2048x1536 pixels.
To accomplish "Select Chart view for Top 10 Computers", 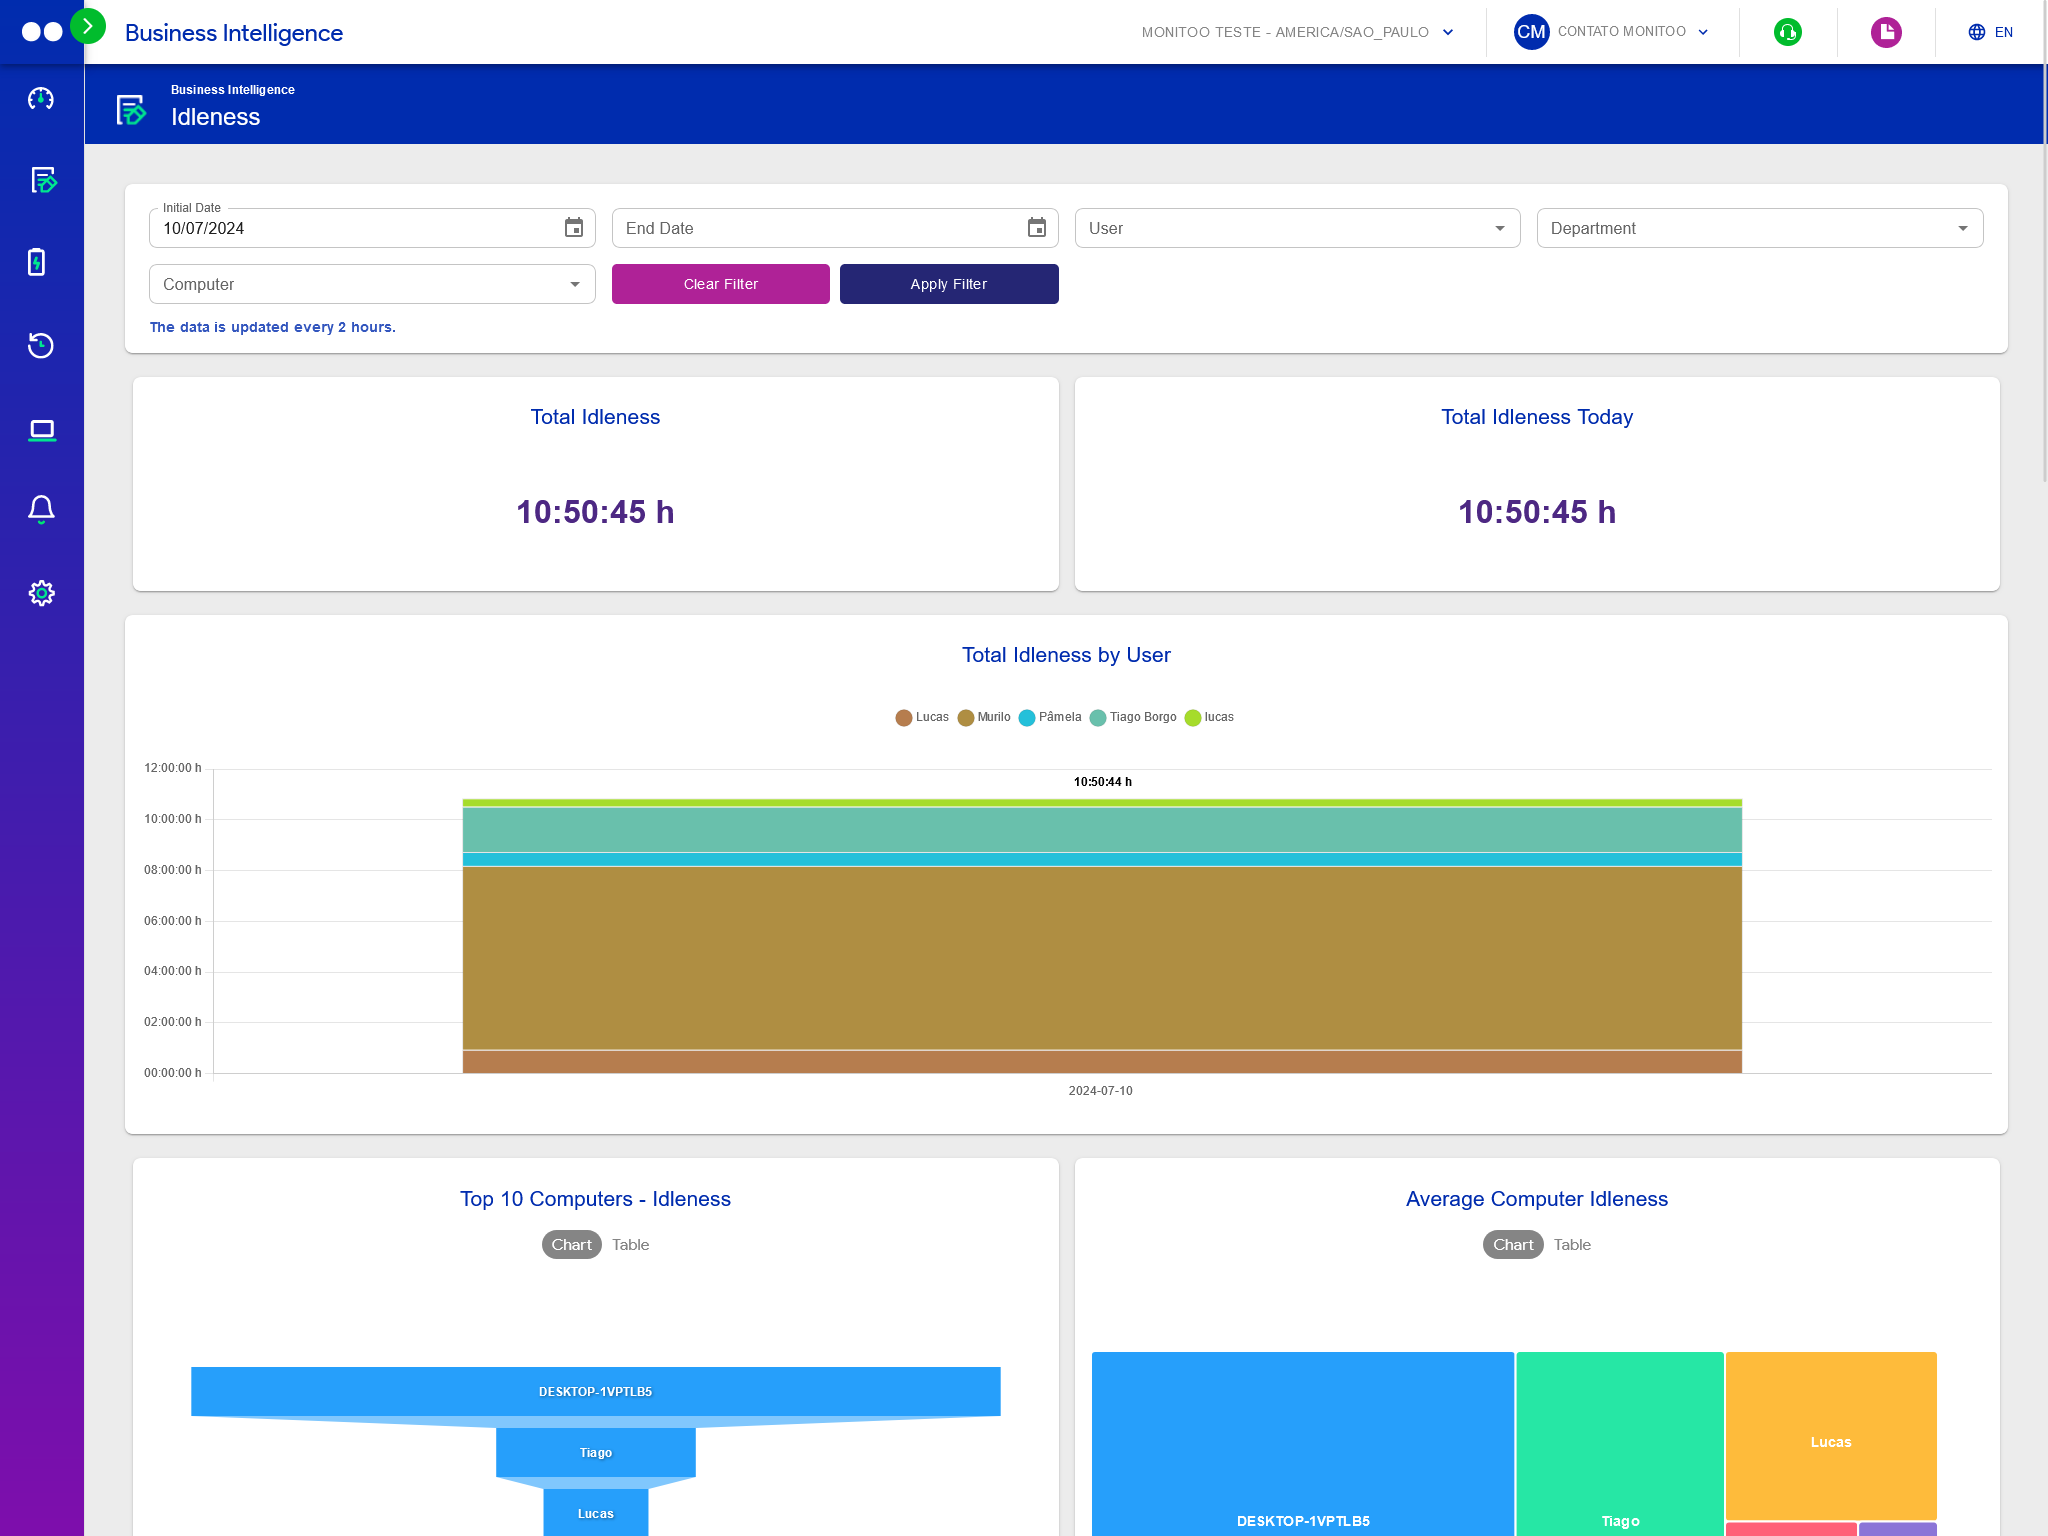I will tap(571, 1244).
